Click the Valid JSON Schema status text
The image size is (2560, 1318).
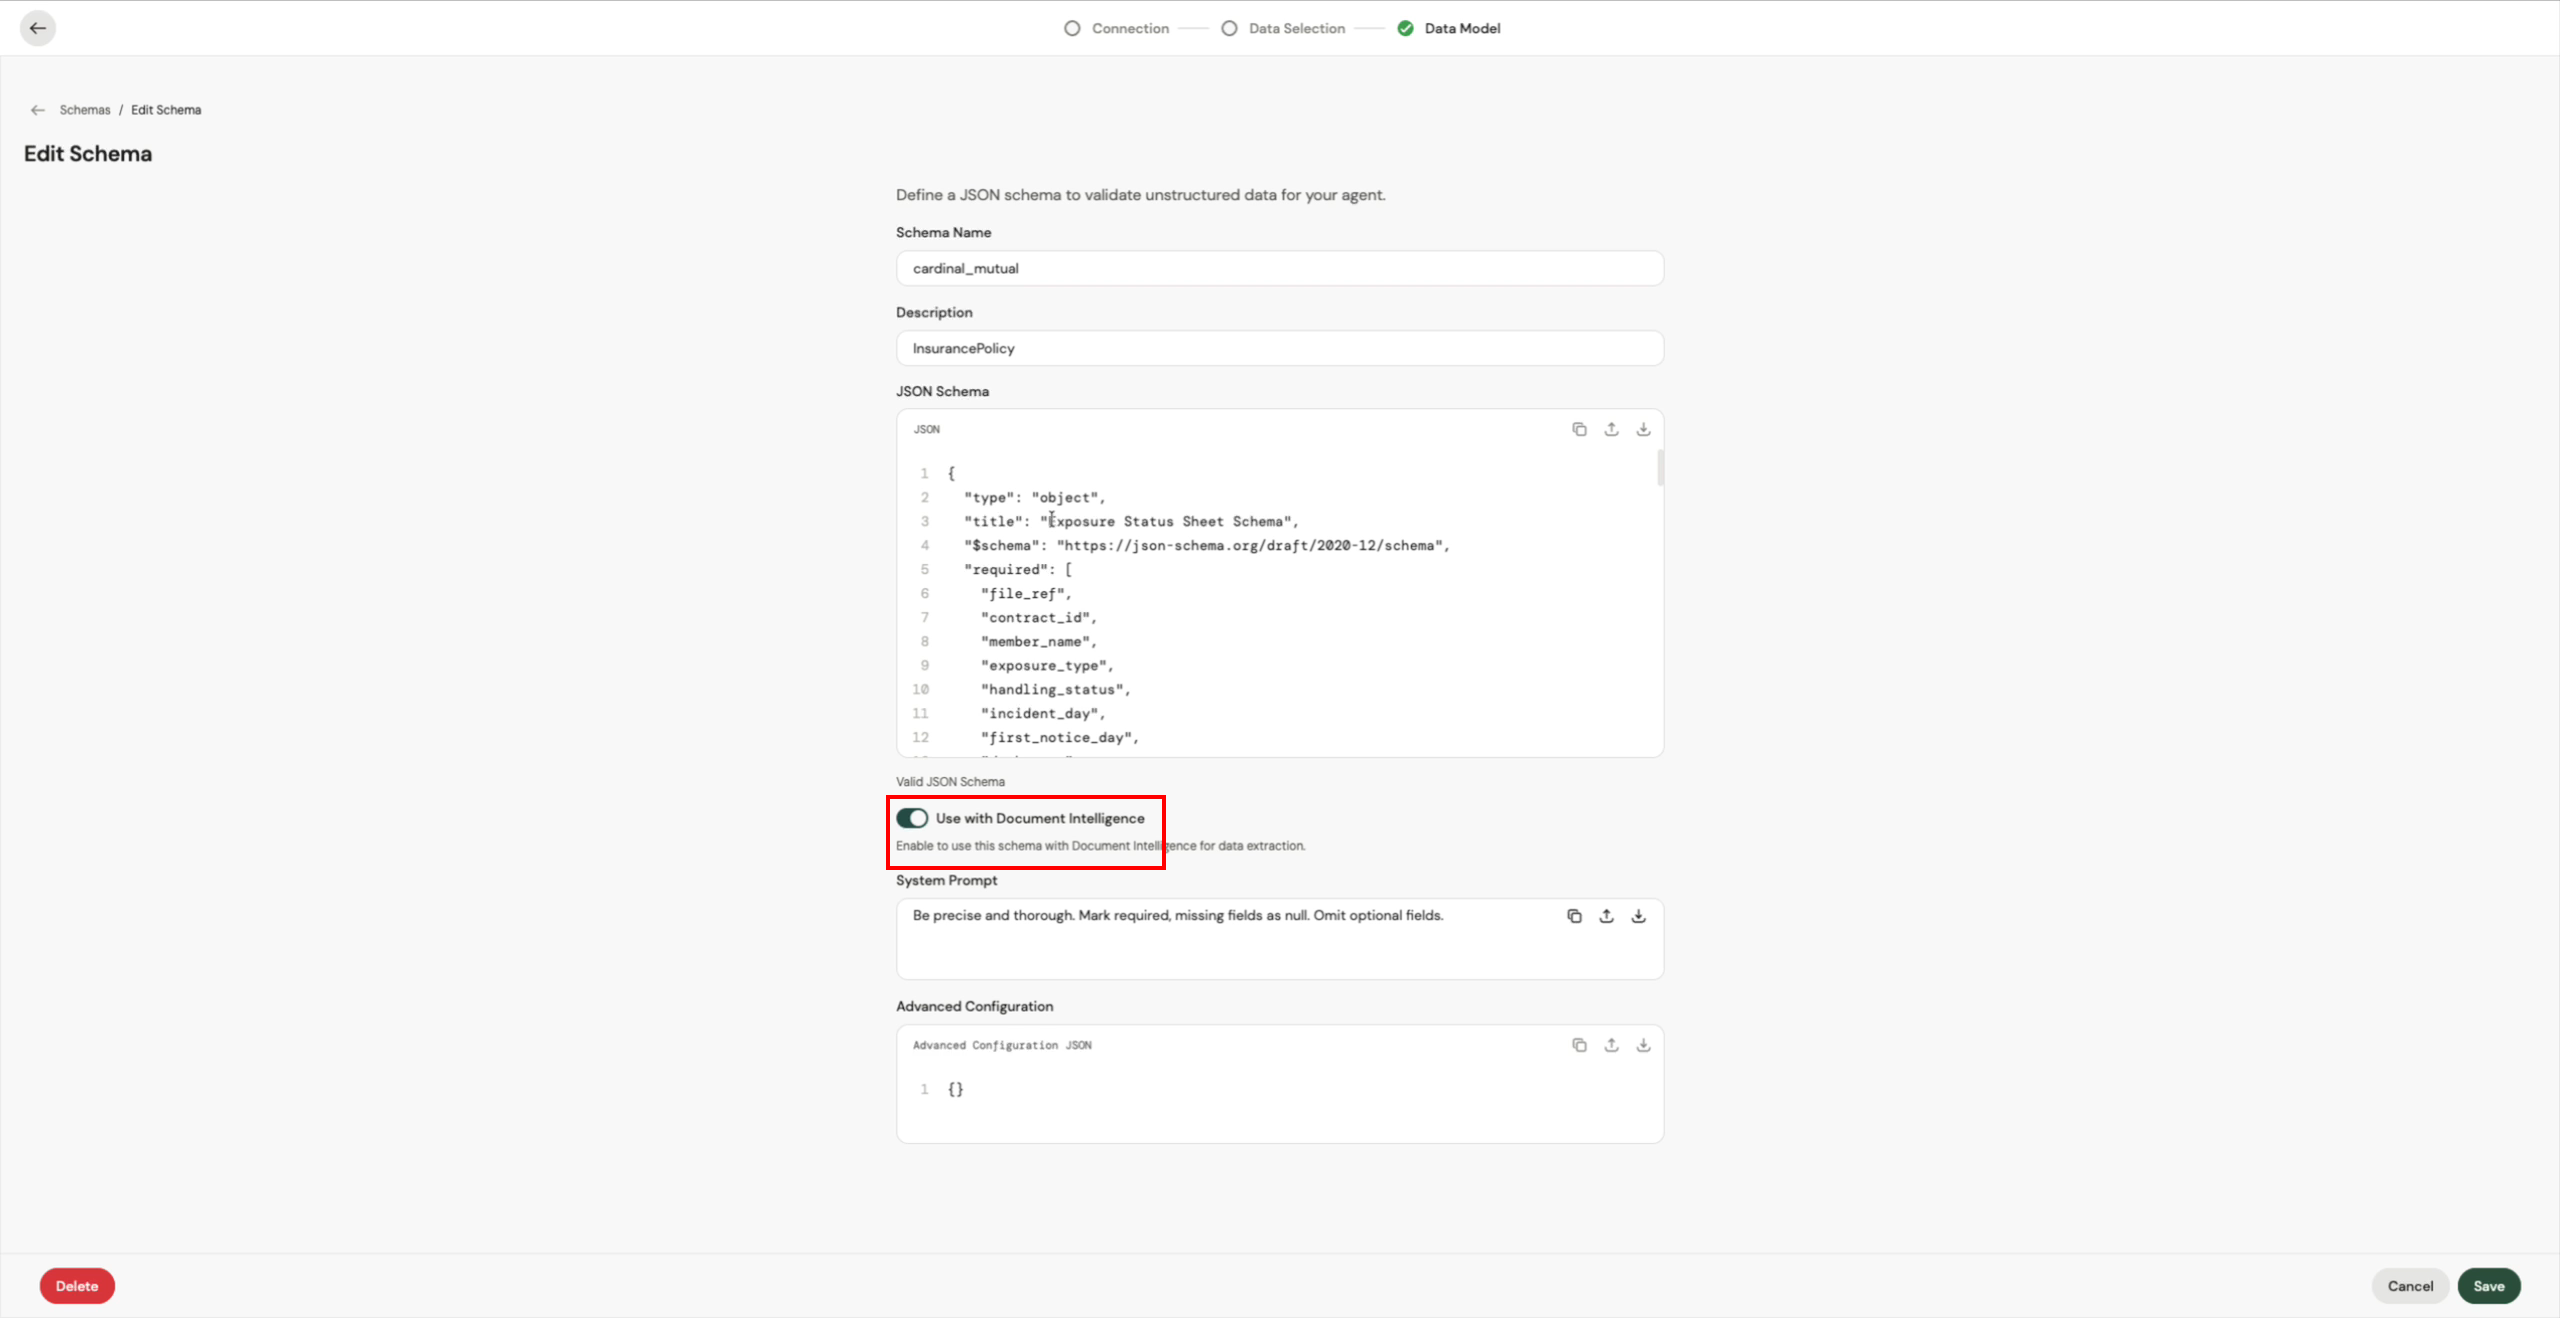coord(950,782)
